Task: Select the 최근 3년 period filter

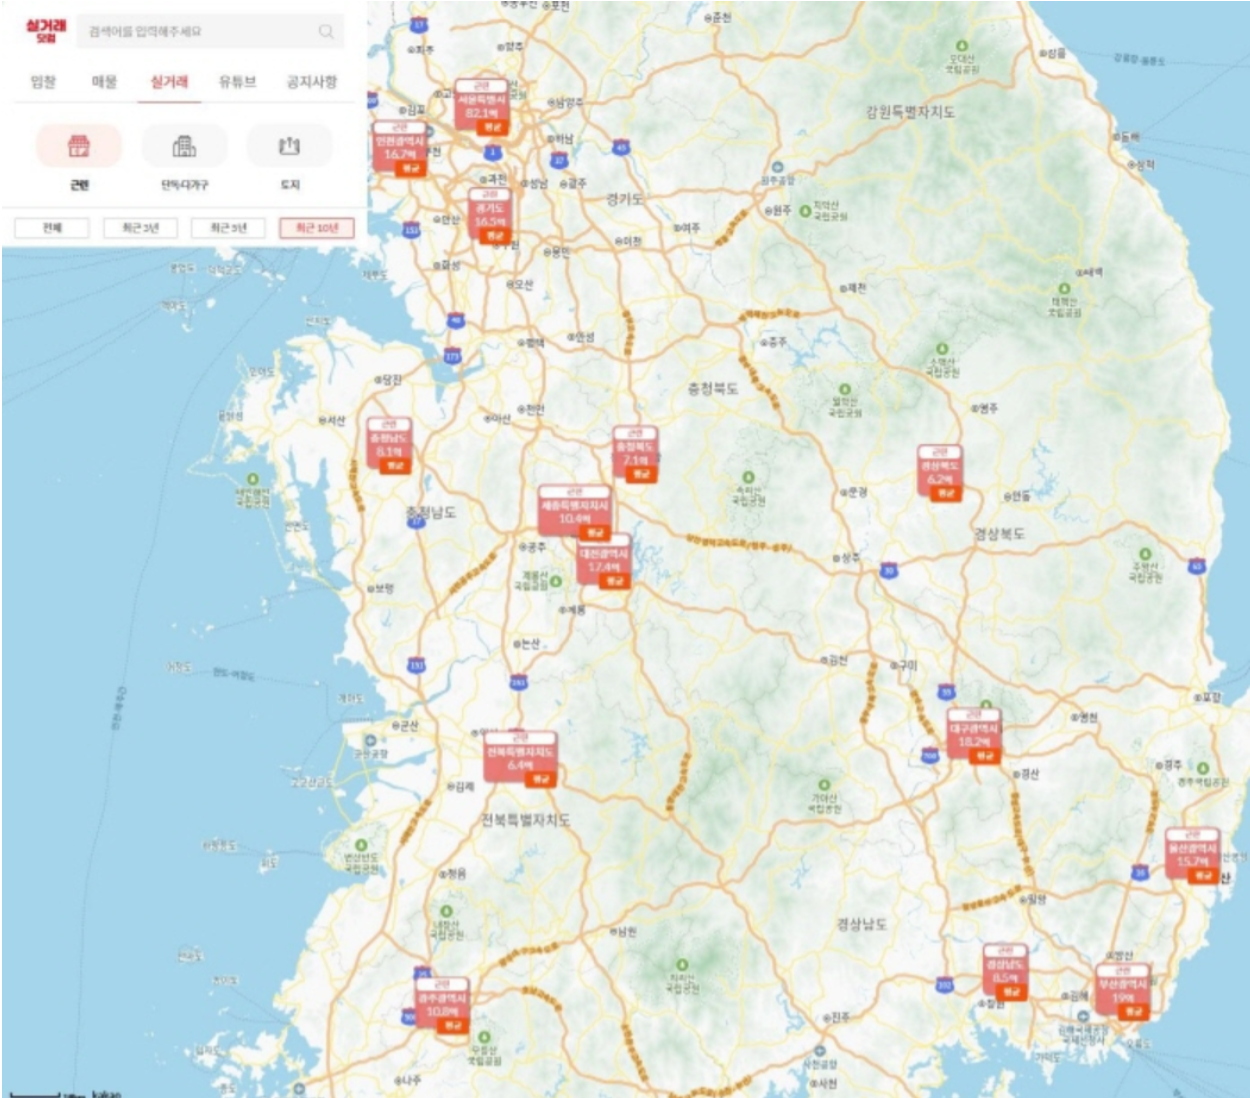Action: click(140, 228)
